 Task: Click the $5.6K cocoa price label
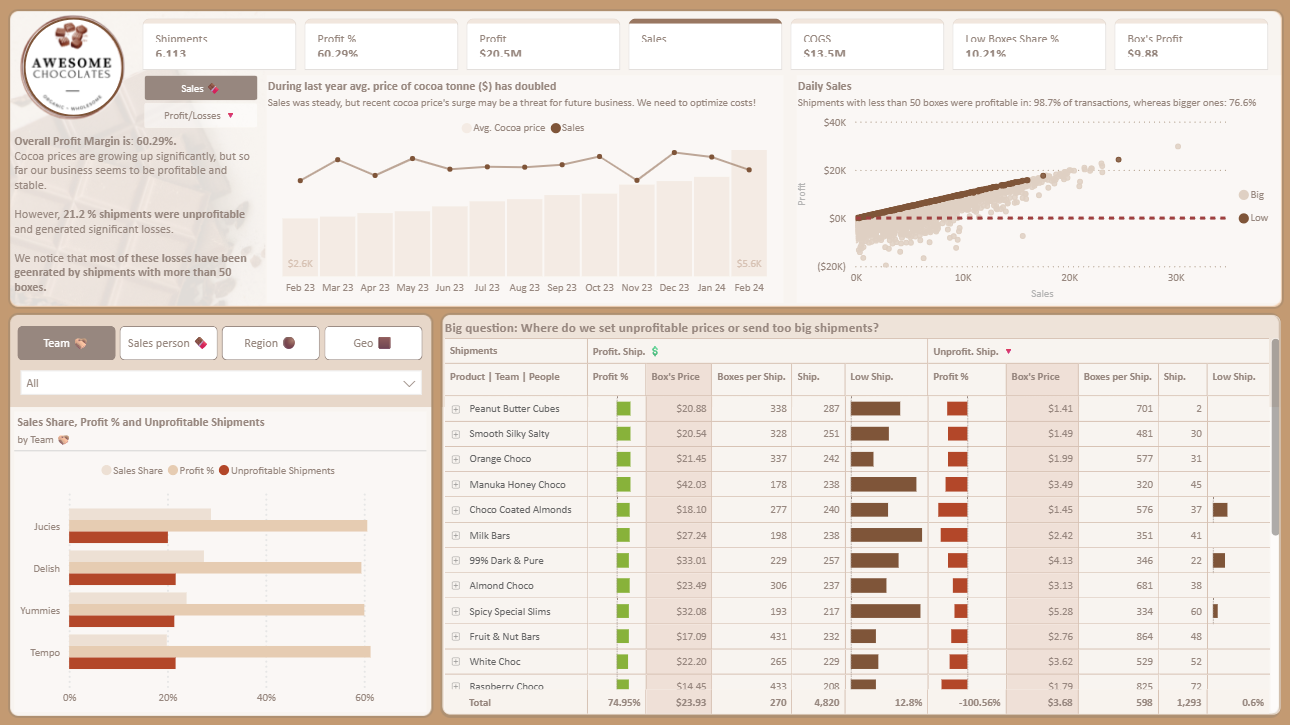click(749, 264)
